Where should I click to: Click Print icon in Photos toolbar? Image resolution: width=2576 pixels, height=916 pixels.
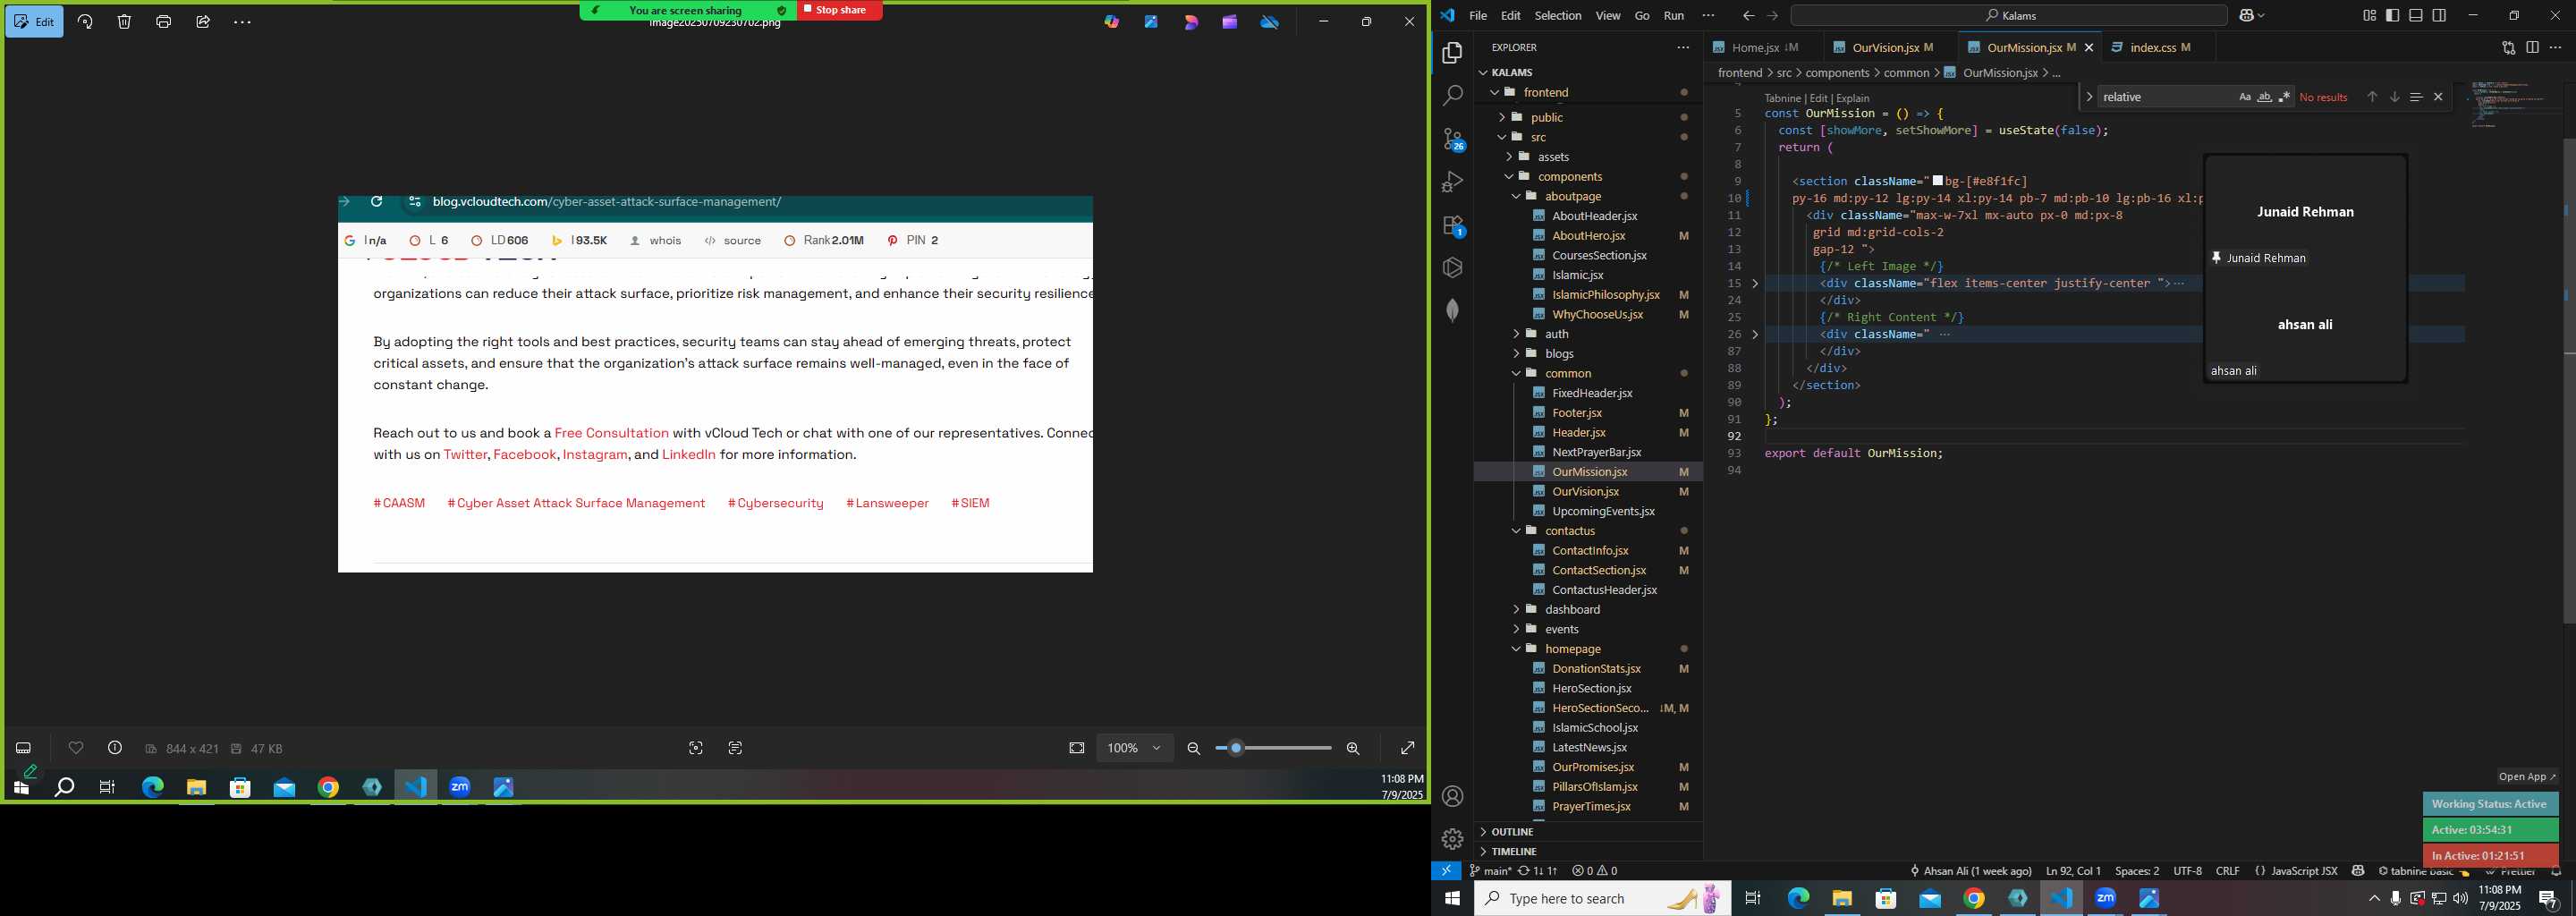pos(164,22)
